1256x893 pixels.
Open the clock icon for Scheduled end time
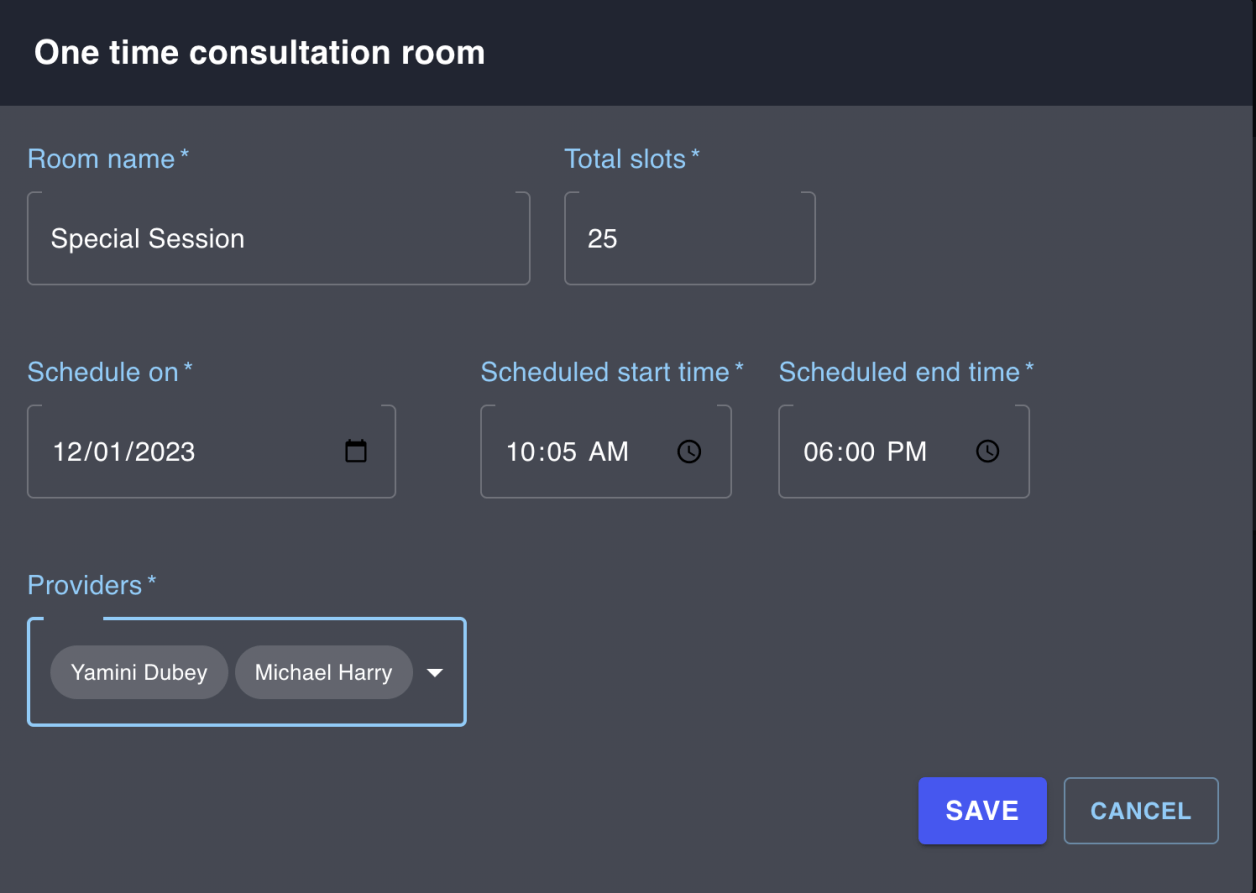(x=987, y=451)
